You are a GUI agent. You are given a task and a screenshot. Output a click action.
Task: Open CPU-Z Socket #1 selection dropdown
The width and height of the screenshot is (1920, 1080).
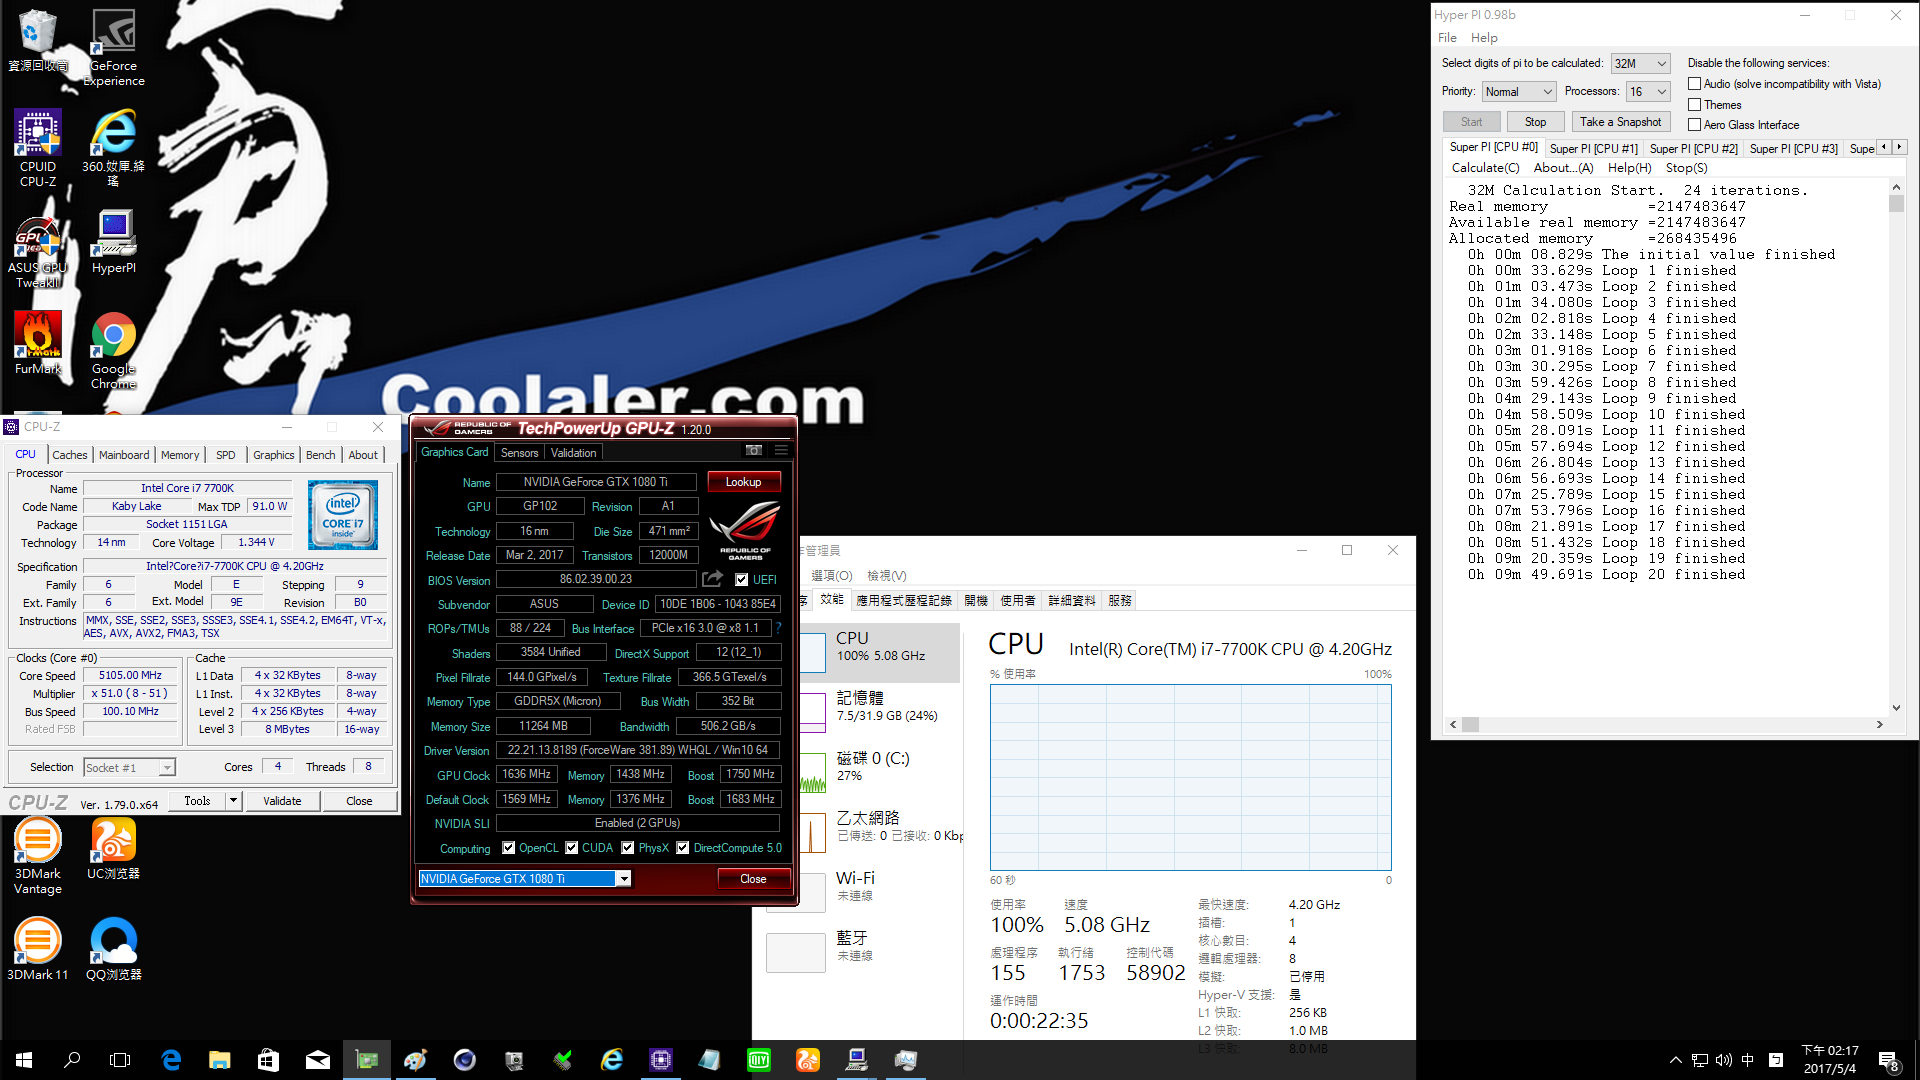(x=130, y=768)
